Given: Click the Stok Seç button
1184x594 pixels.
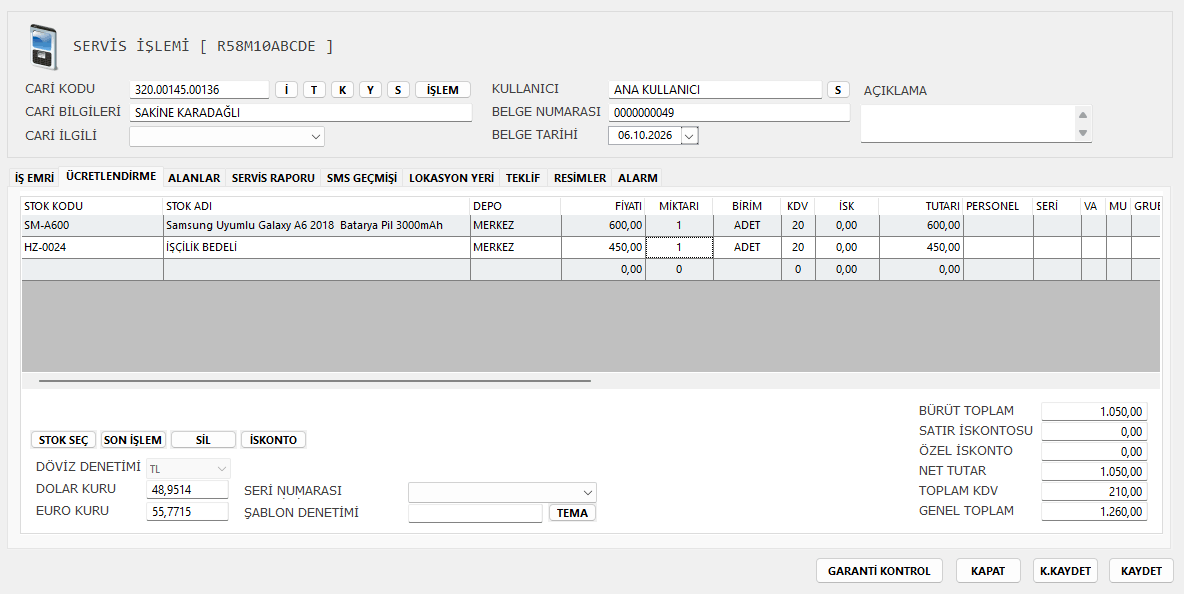Looking at the screenshot, I should [x=63, y=440].
